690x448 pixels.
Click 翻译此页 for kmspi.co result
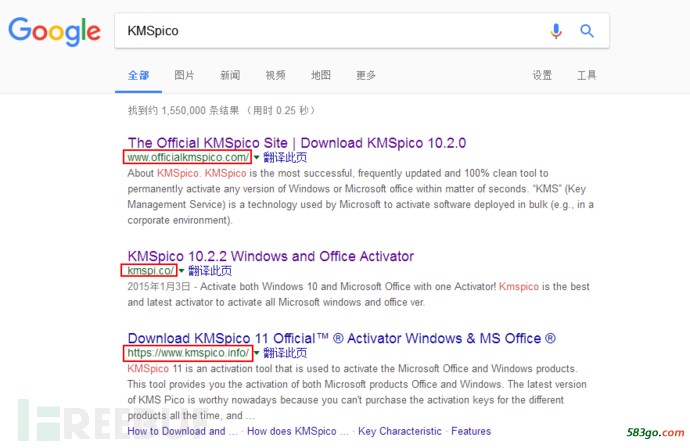pos(210,270)
